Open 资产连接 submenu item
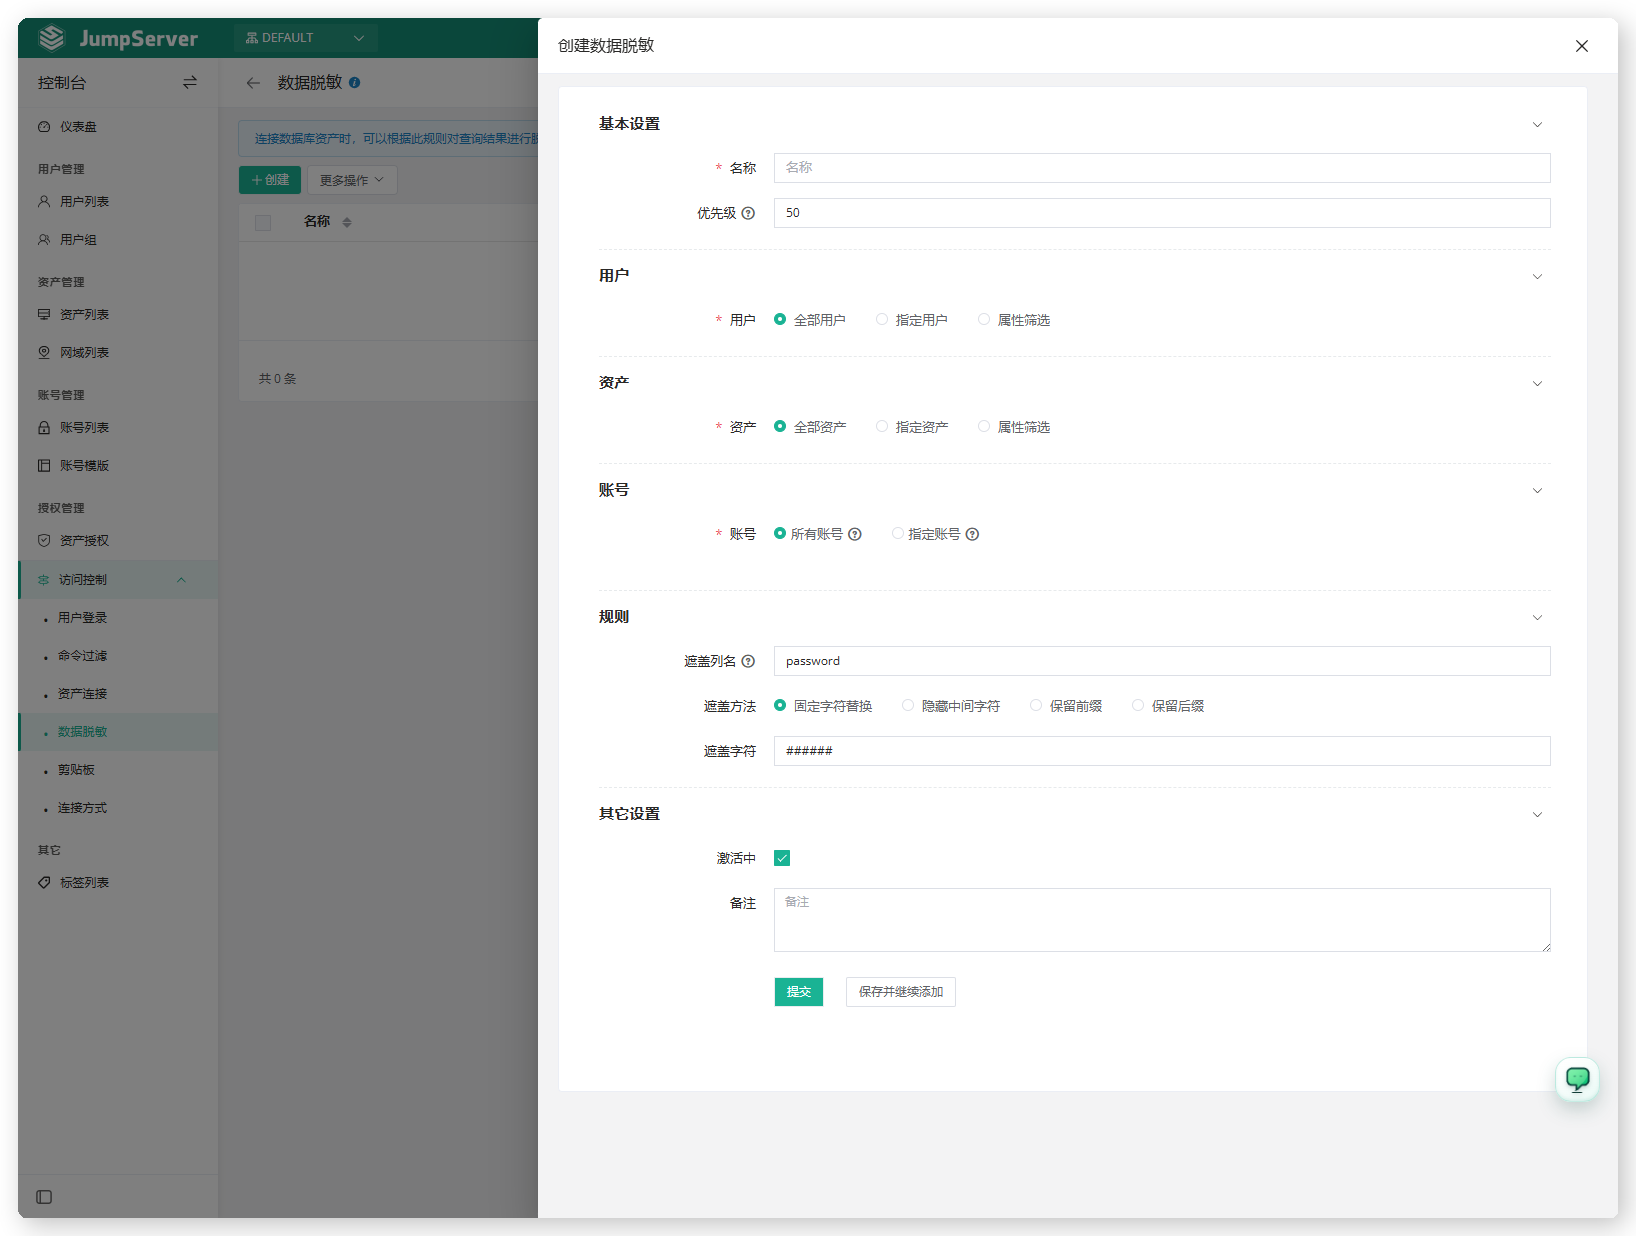 tap(118, 694)
